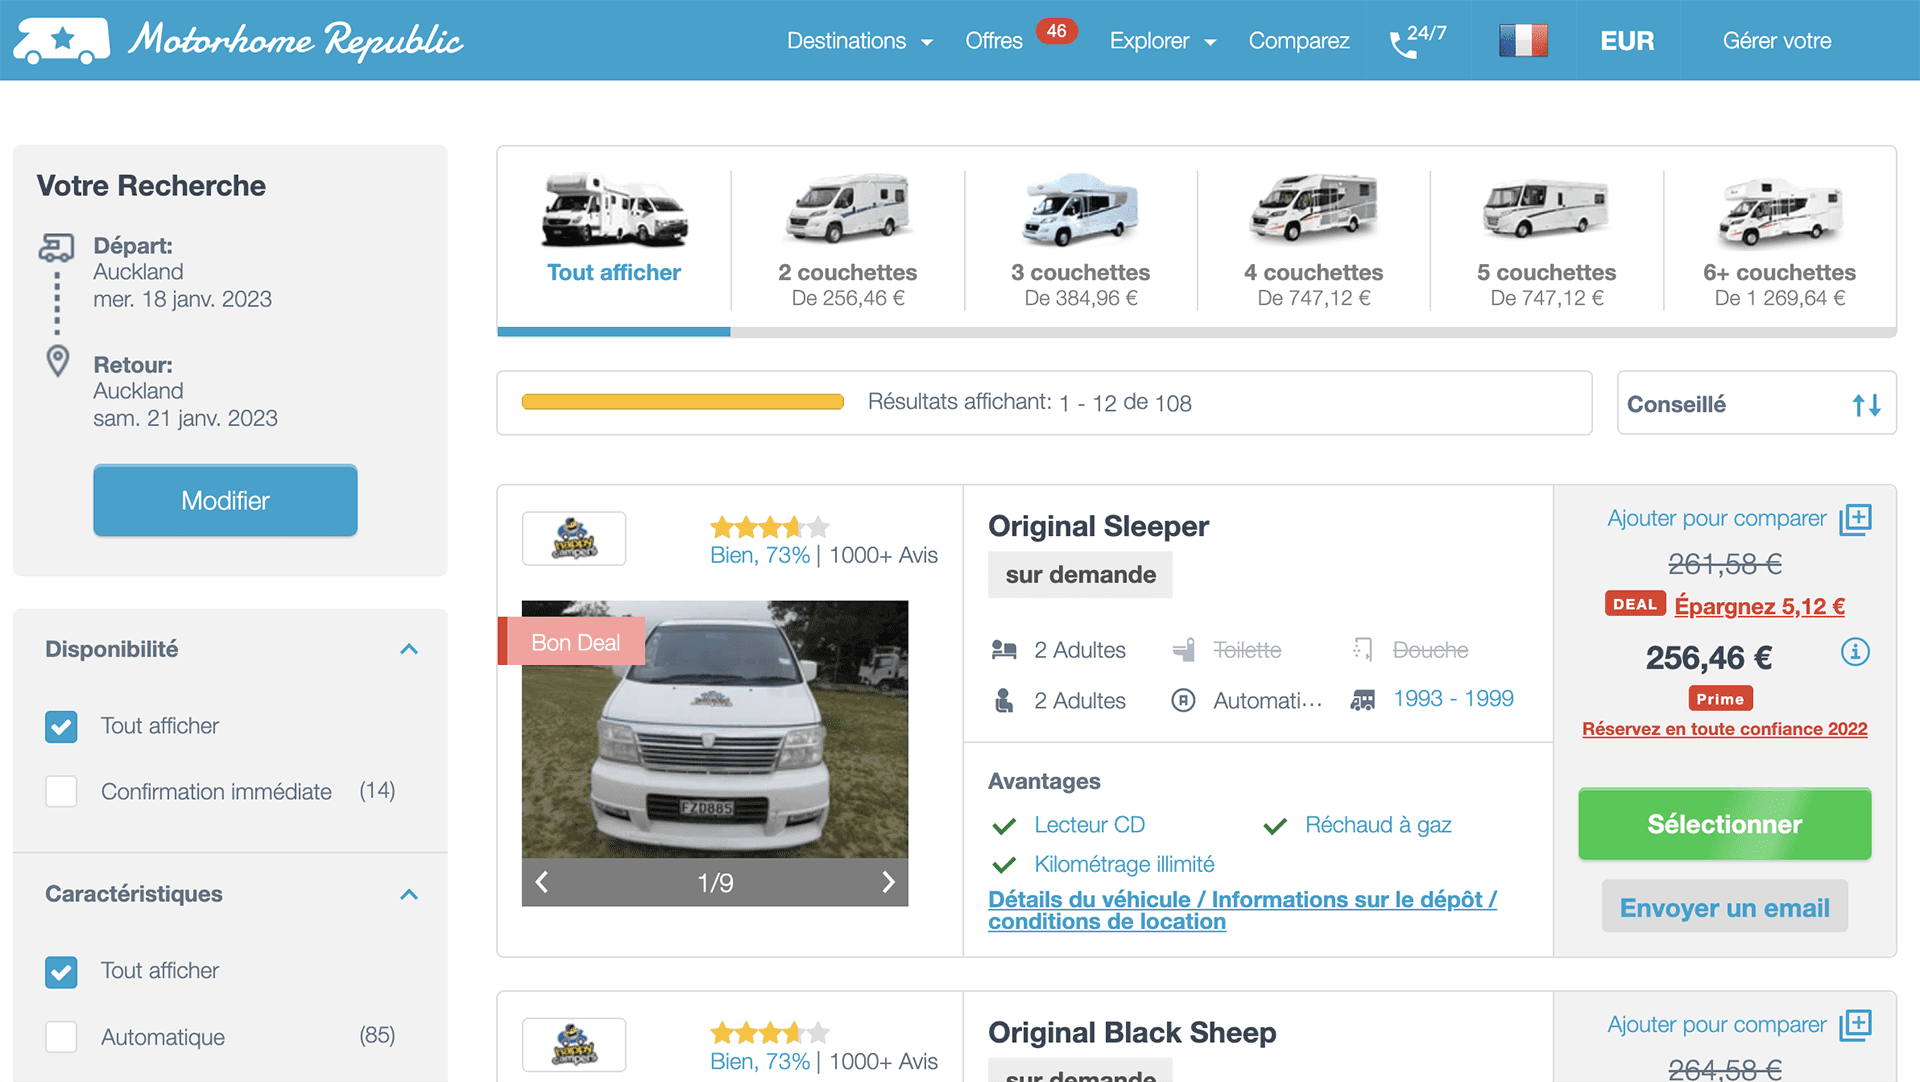Click the Envoyer un email button
The height and width of the screenshot is (1082, 1920).
[x=1725, y=907]
